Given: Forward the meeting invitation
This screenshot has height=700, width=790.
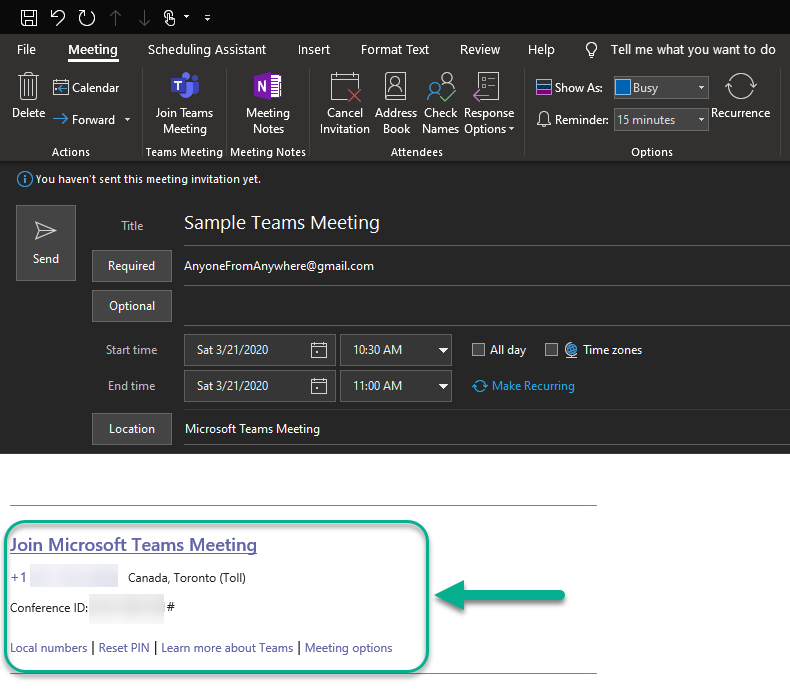Looking at the screenshot, I should 84,119.
